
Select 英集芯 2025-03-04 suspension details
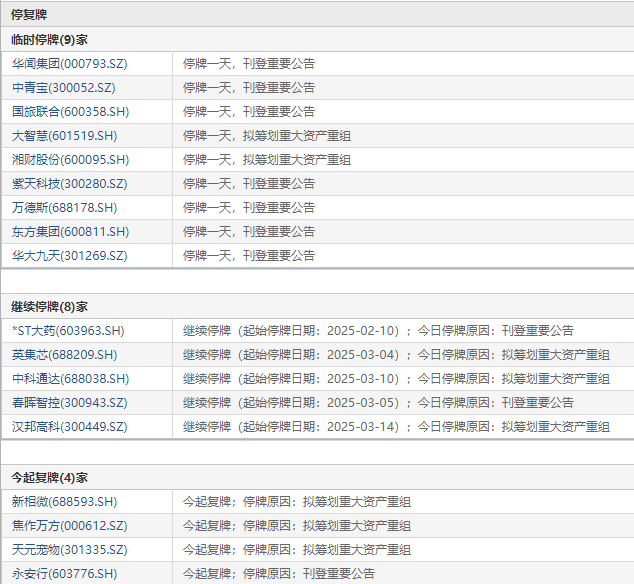396,355
